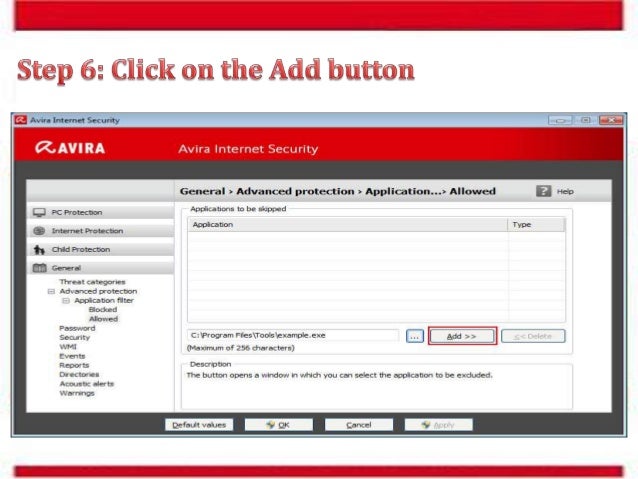
Task: Close the Avira Internet Security window
Action: 611,120
